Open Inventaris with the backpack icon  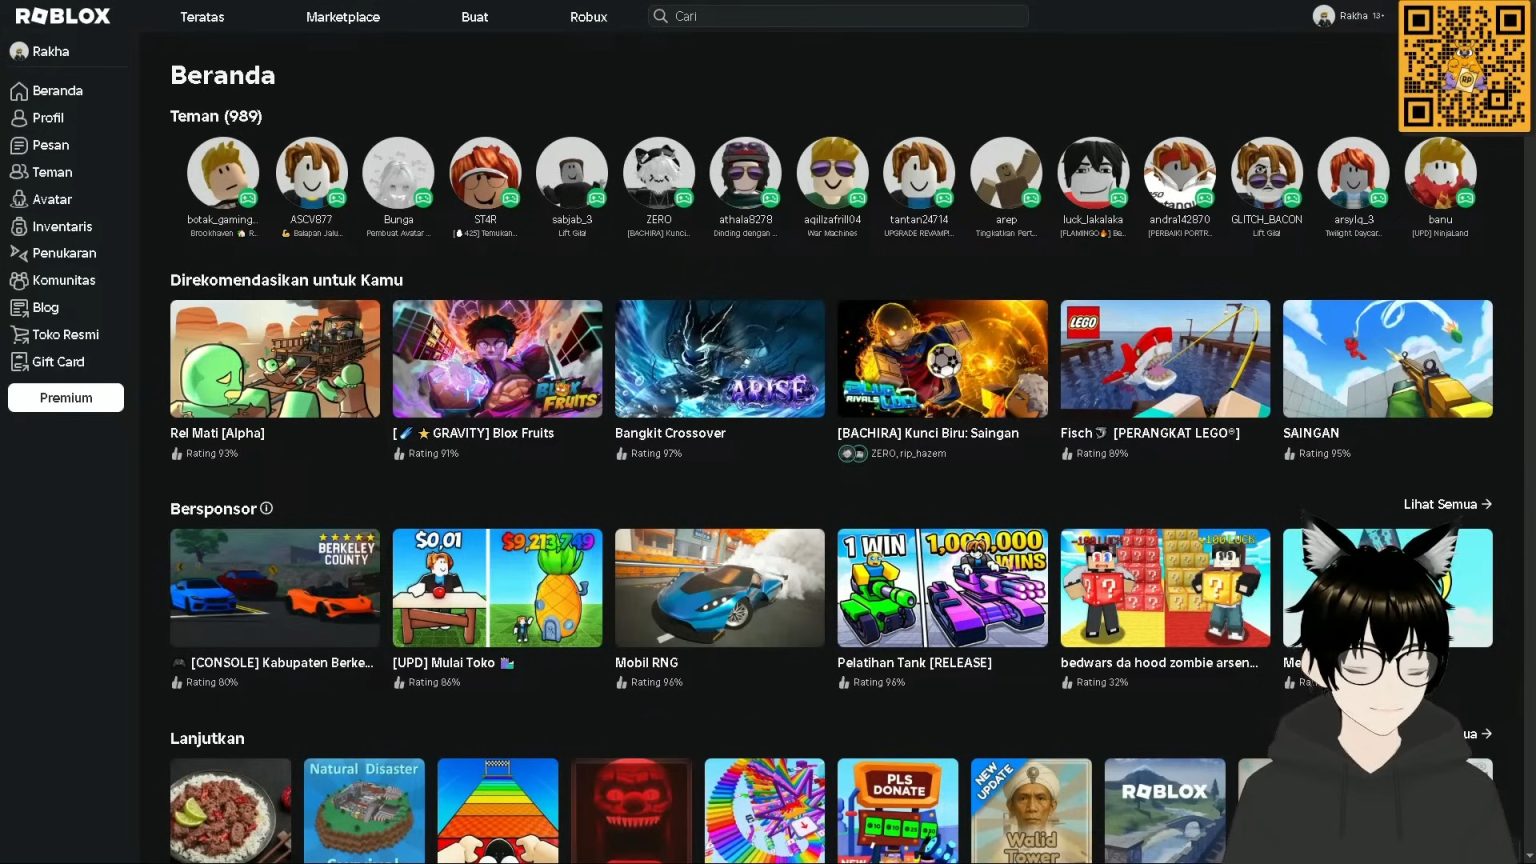[19, 226]
